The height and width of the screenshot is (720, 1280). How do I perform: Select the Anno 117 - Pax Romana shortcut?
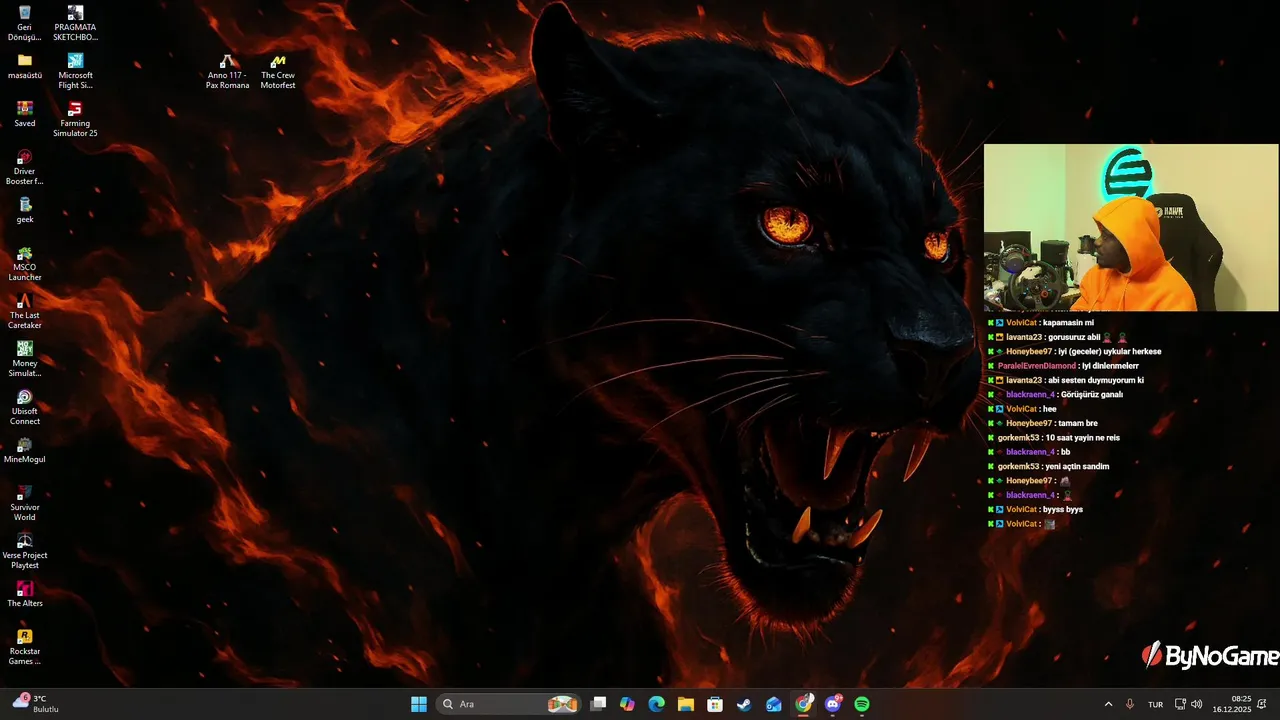[228, 71]
